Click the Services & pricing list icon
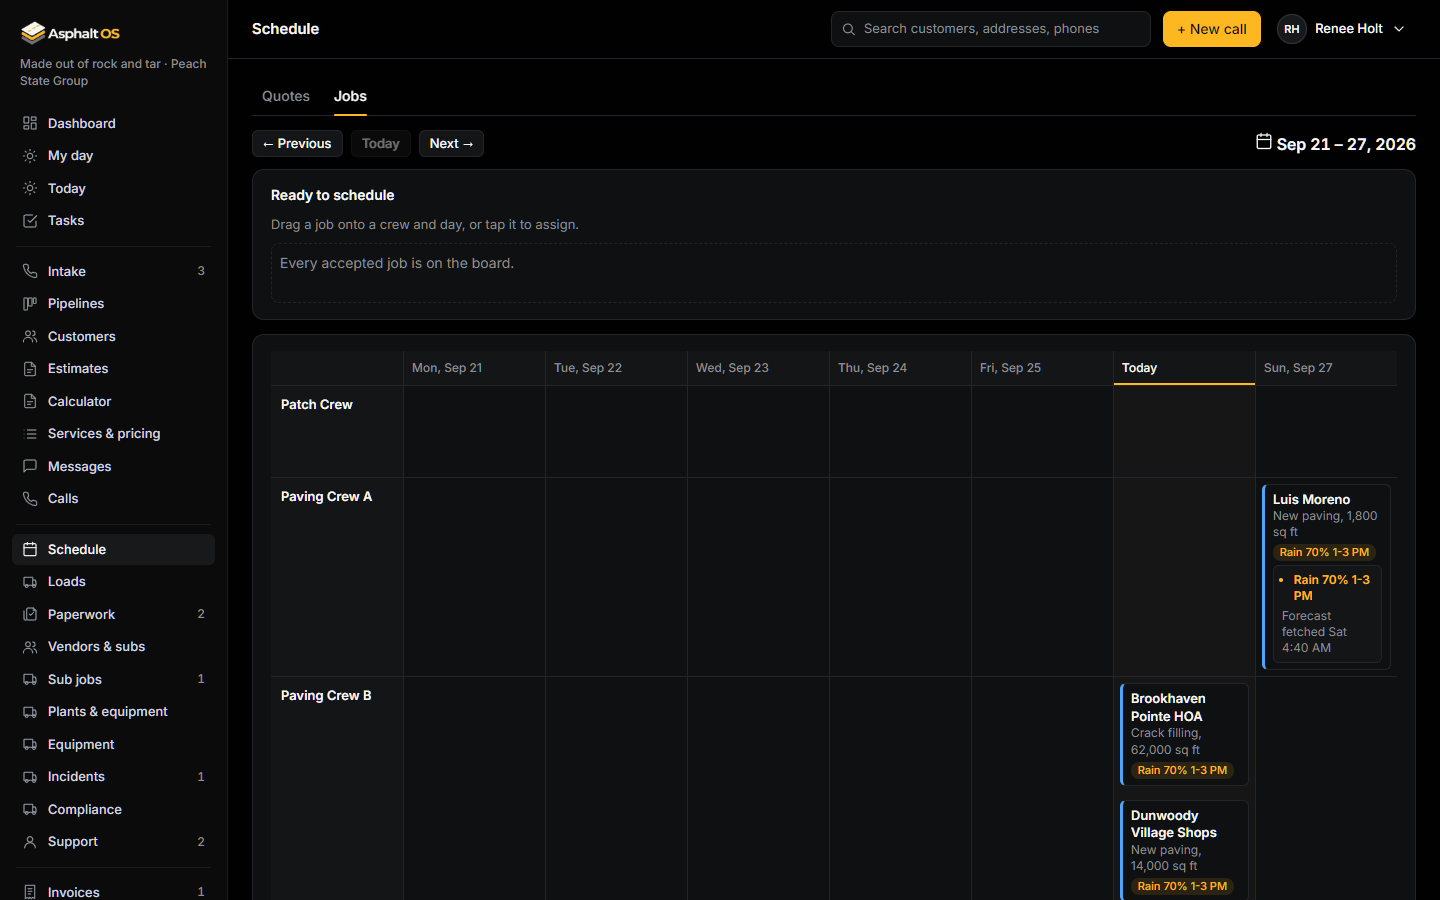The image size is (1440, 900). pos(30,434)
